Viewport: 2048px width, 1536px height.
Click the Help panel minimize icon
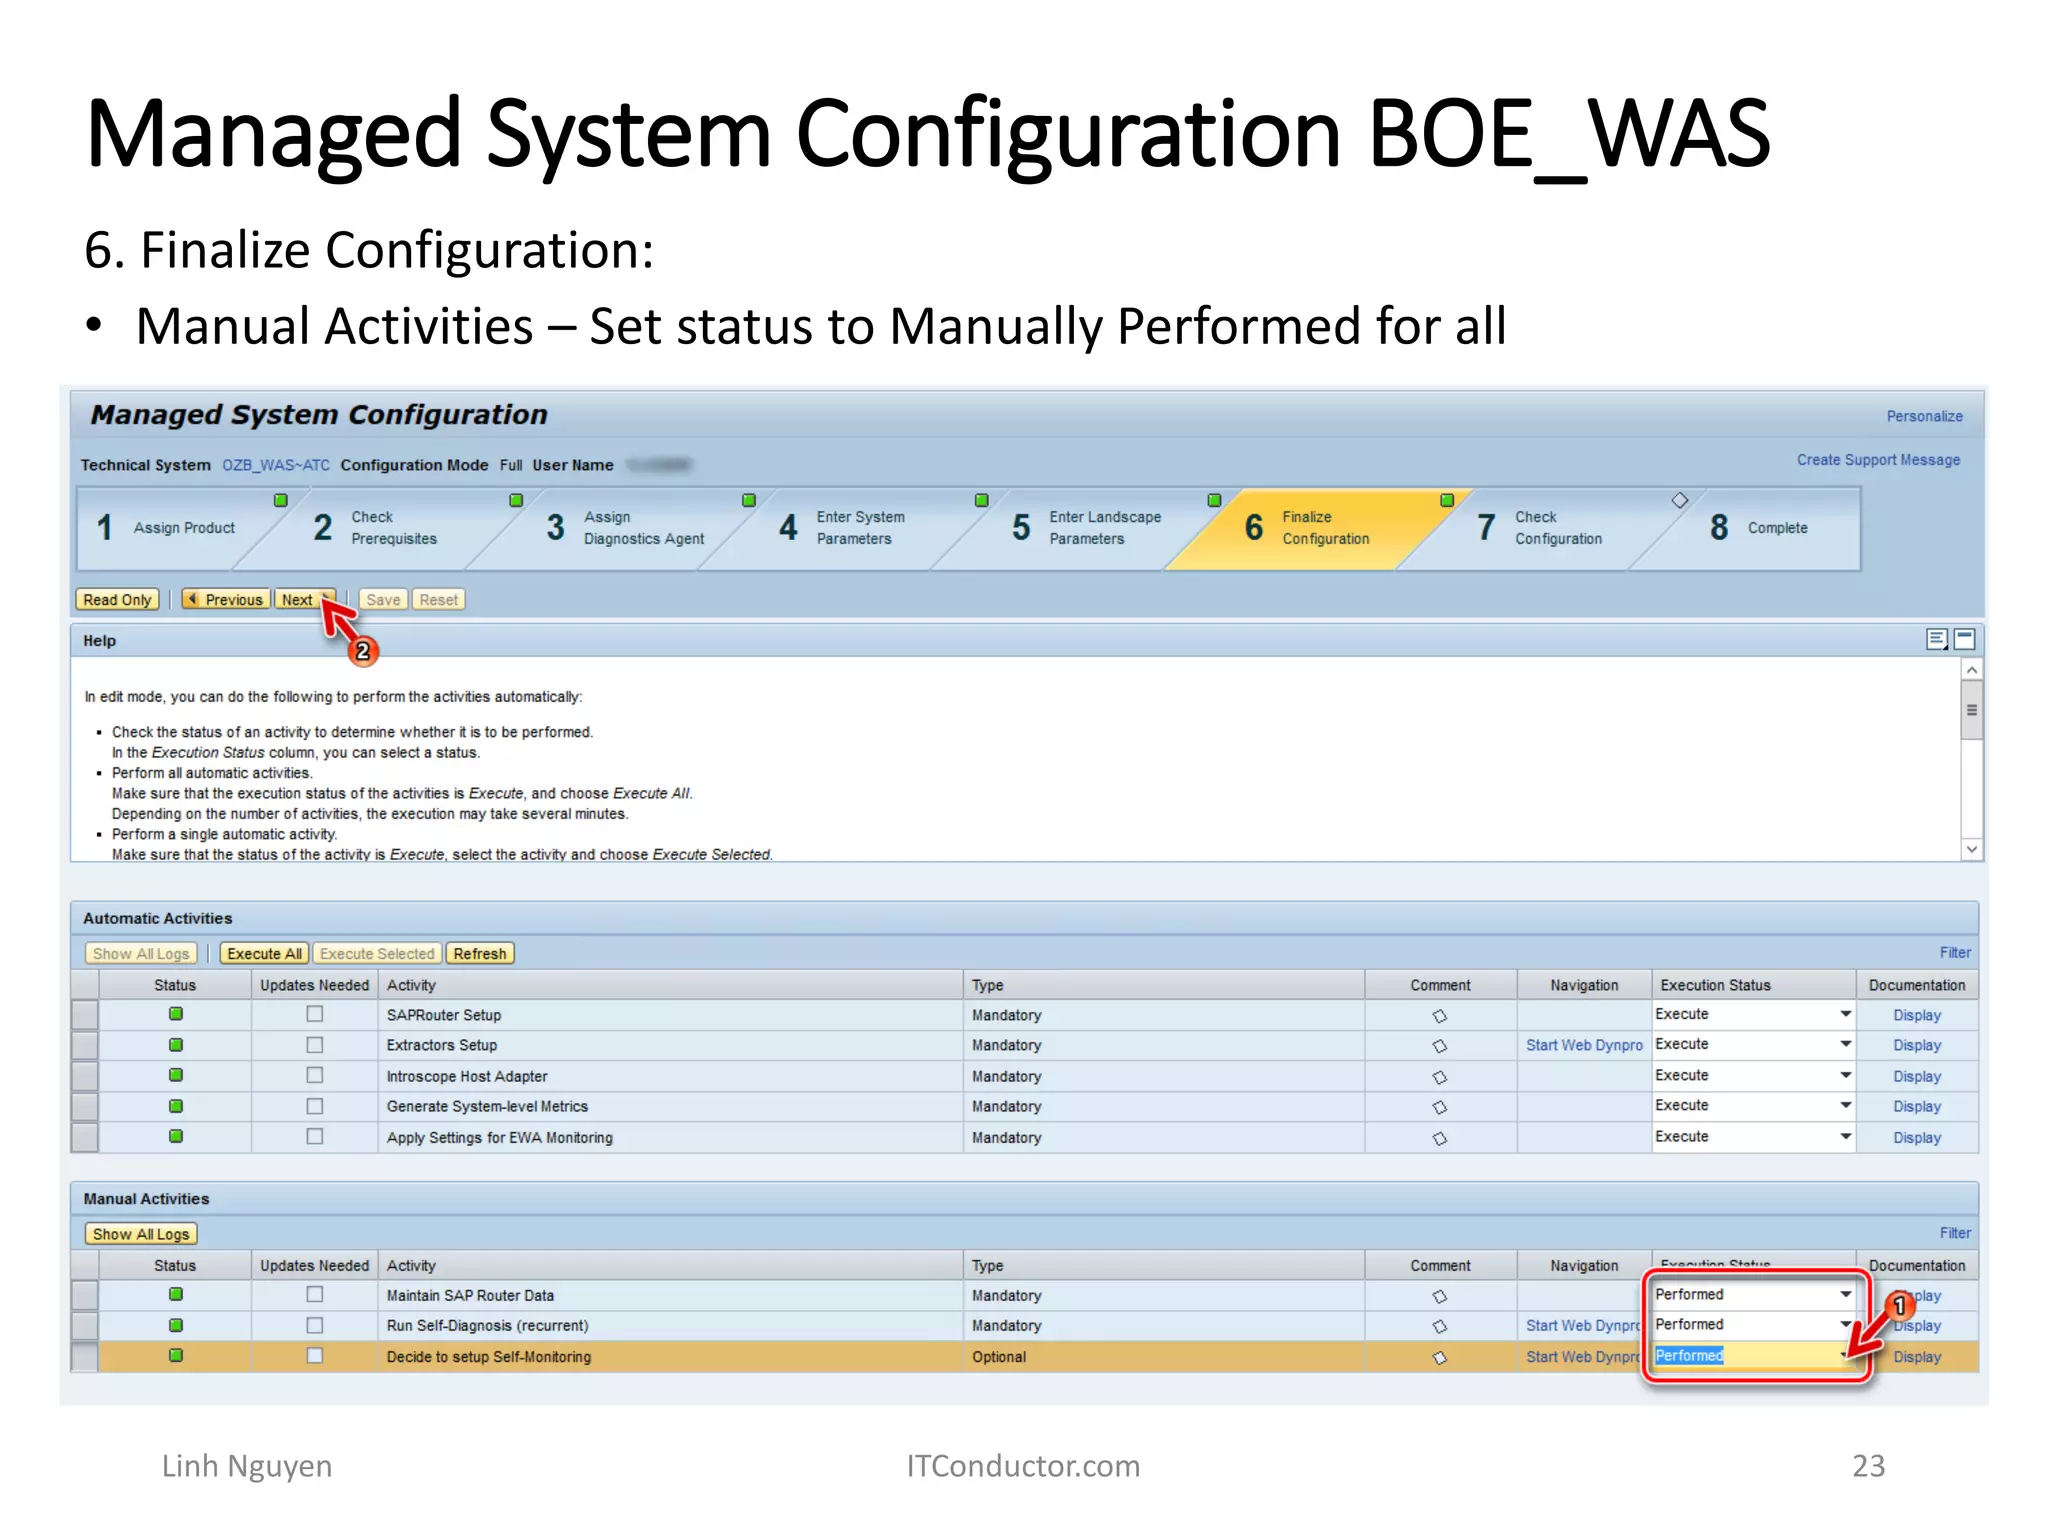coord(1964,639)
